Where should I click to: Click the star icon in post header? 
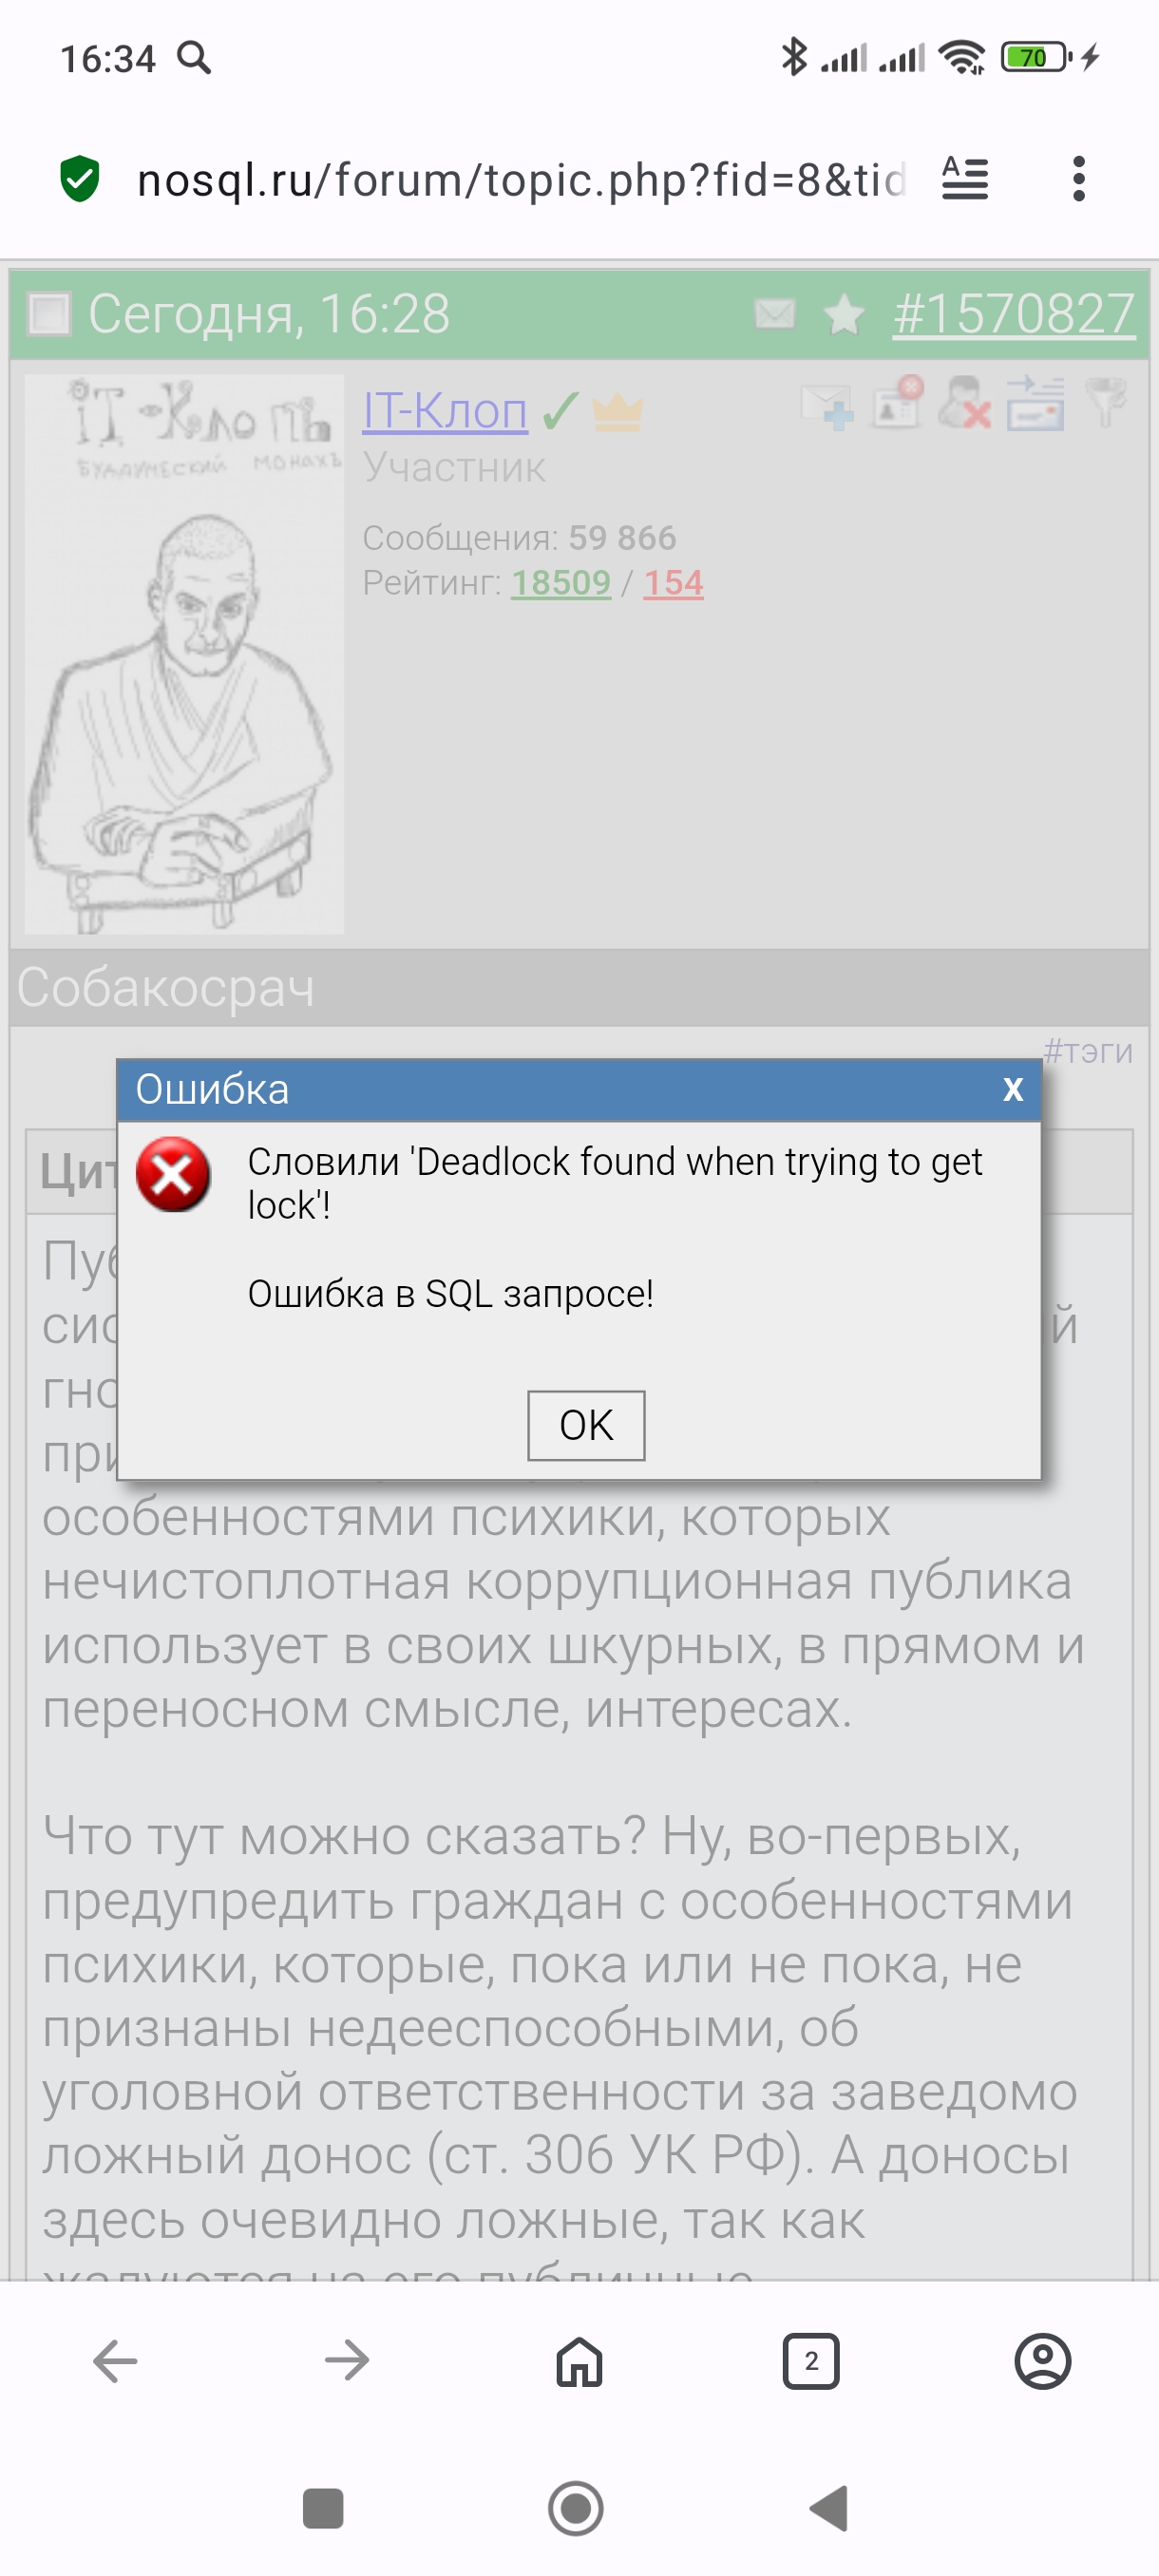(844, 315)
